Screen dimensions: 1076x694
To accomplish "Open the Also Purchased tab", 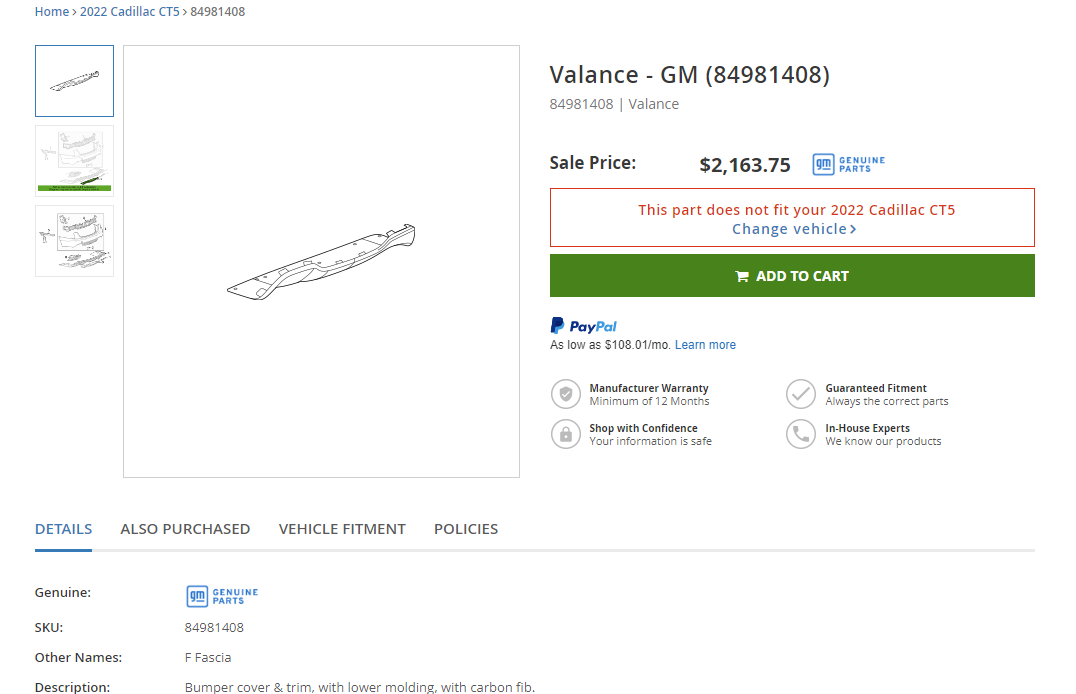I will coord(185,529).
